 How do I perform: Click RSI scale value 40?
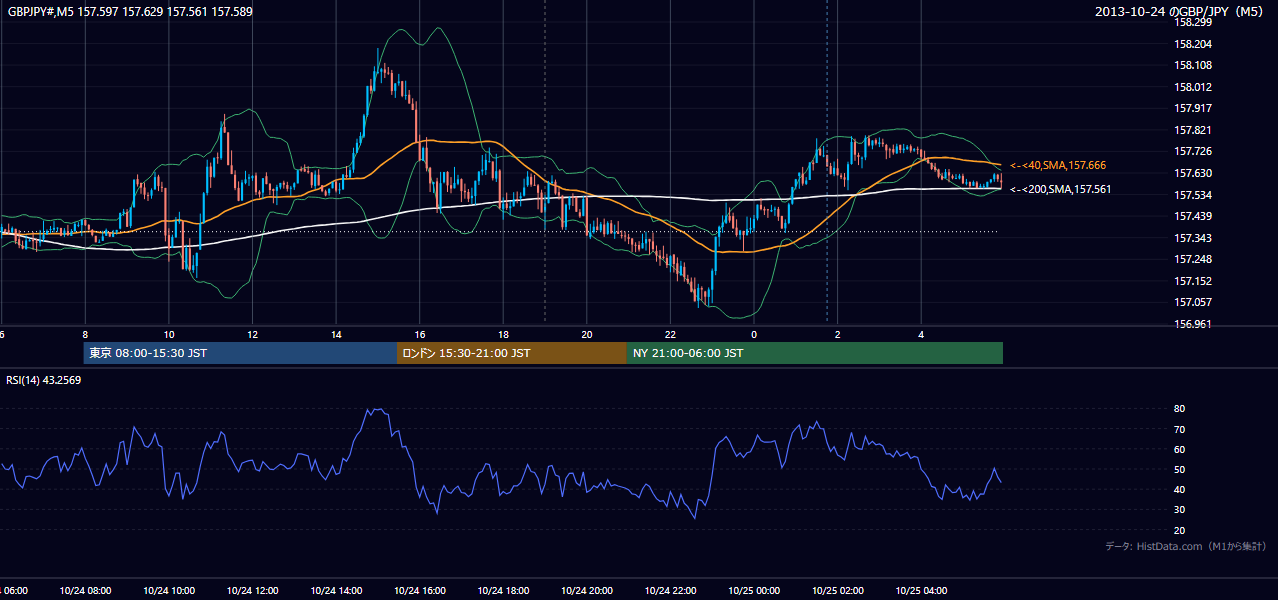pyautogui.click(x=1179, y=489)
